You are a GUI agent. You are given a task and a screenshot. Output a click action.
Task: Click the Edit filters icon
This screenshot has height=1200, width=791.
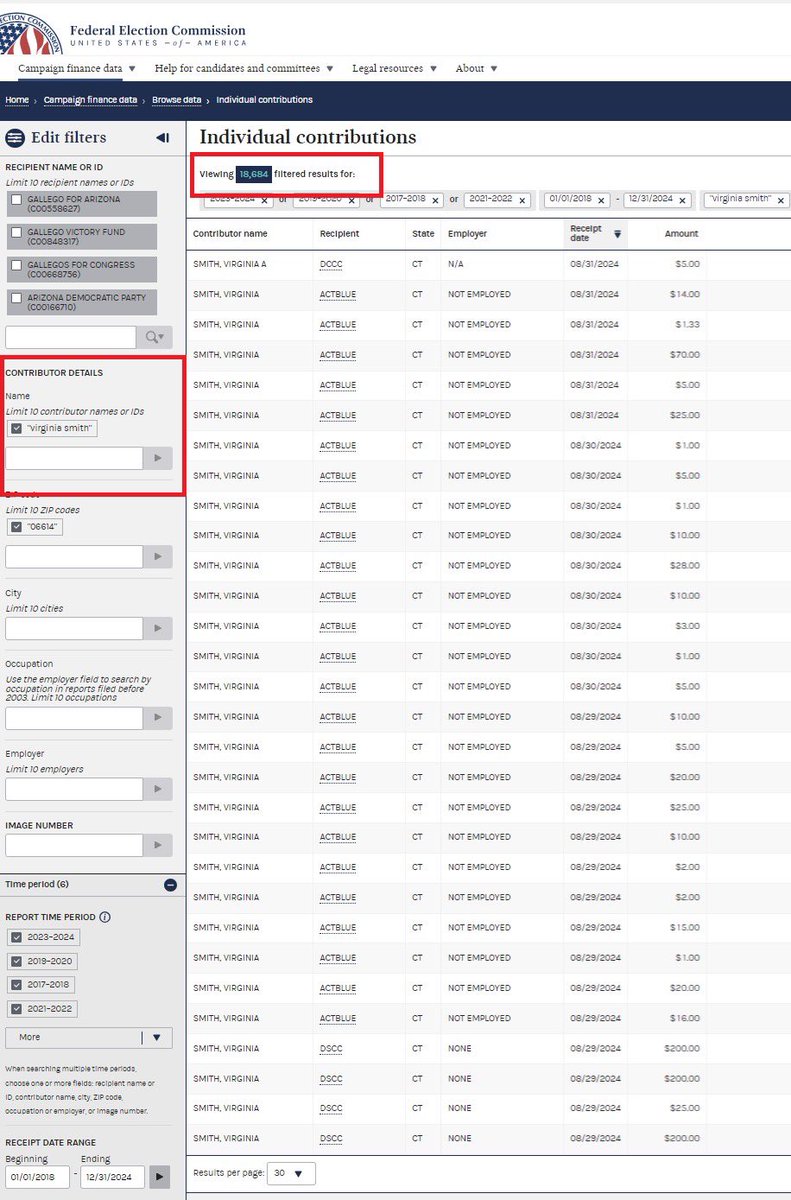click(15, 138)
